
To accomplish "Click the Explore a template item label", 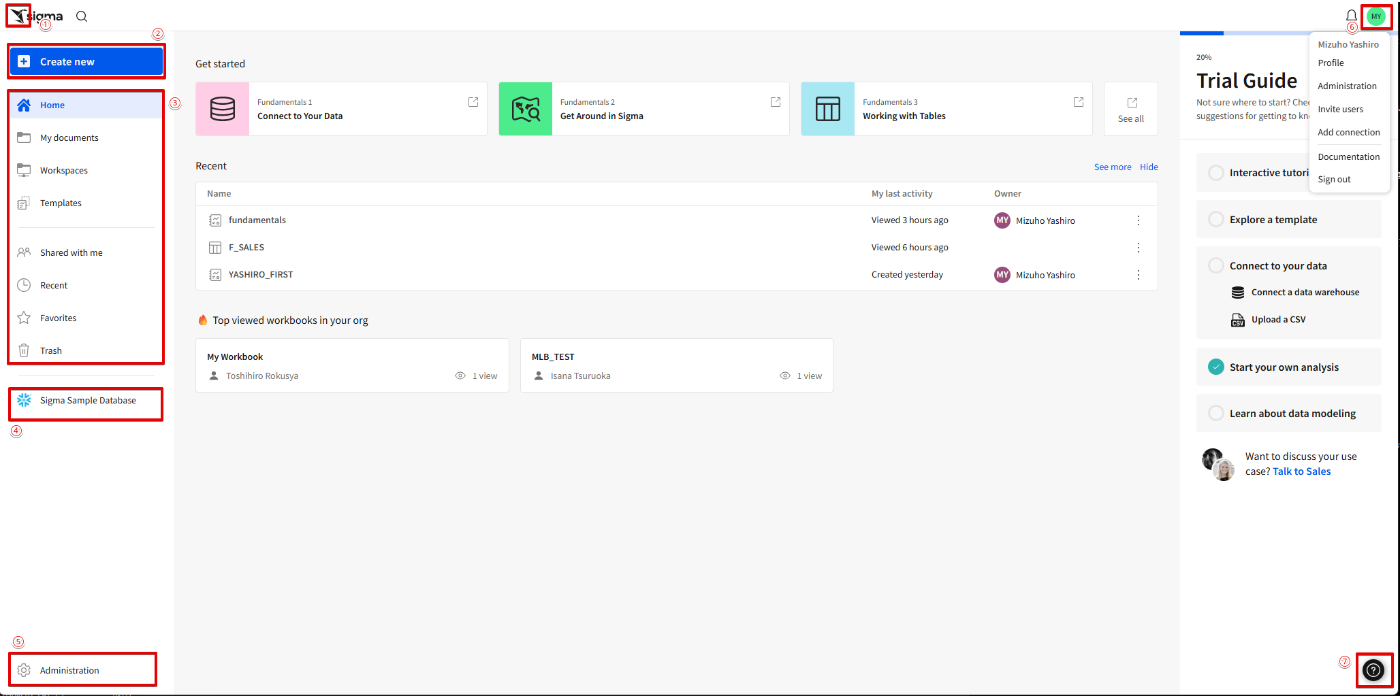I will [x=1273, y=219].
